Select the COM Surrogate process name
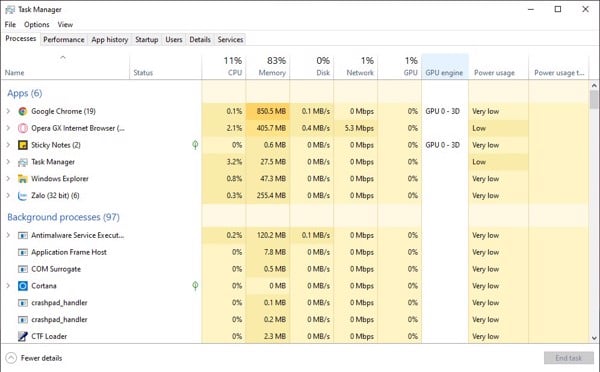The image size is (600, 372). pos(56,269)
